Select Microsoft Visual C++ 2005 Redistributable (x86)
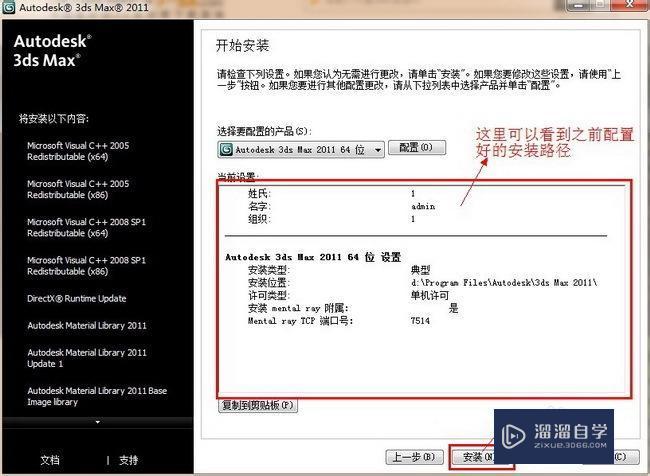The width and height of the screenshot is (650, 476). coord(78,189)
